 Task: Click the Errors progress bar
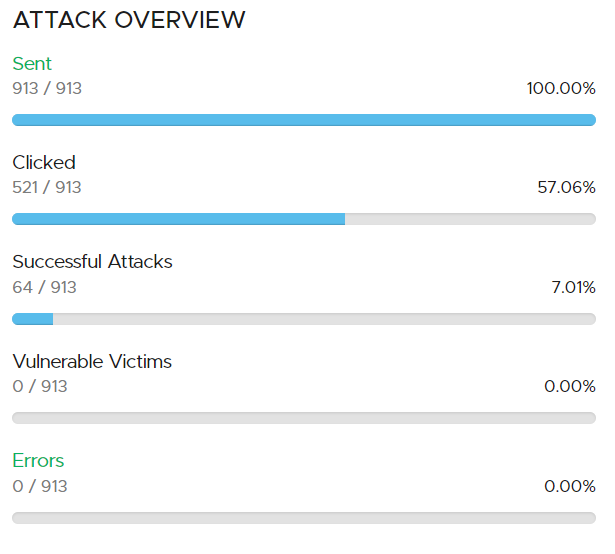(x=304, y=518)
